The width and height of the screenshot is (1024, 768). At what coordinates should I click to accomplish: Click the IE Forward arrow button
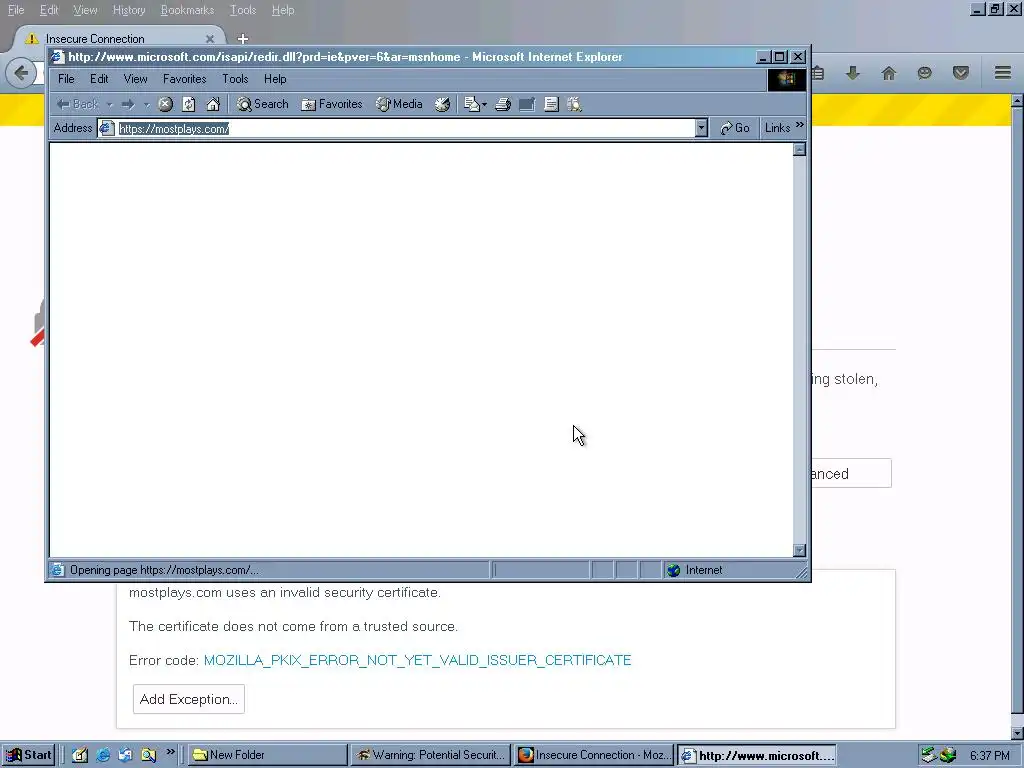tap(128, 104)
